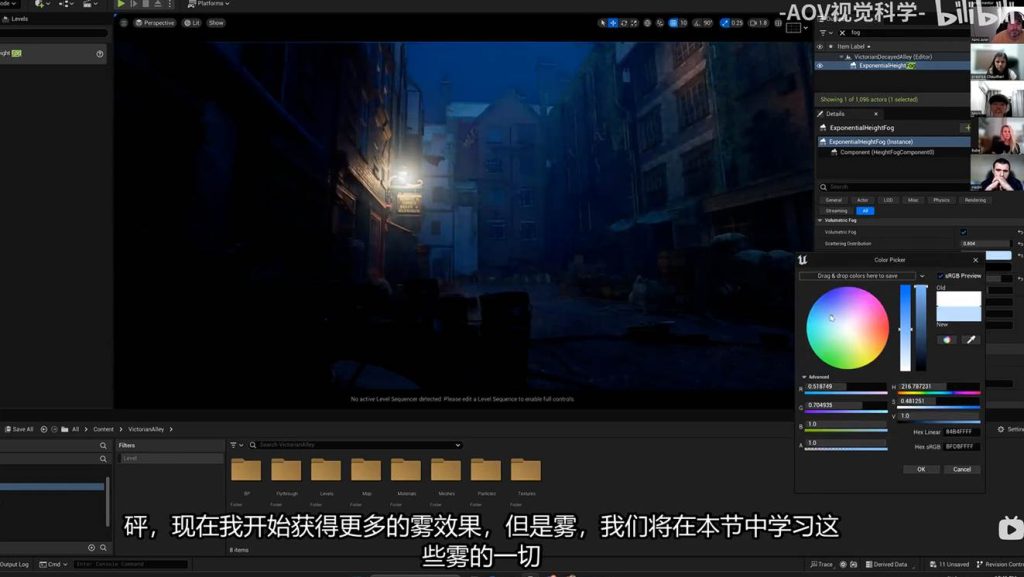Open the Platforms dropdown
The image size is (1024, 577).
pyautogui.click(x=207, y=4)
